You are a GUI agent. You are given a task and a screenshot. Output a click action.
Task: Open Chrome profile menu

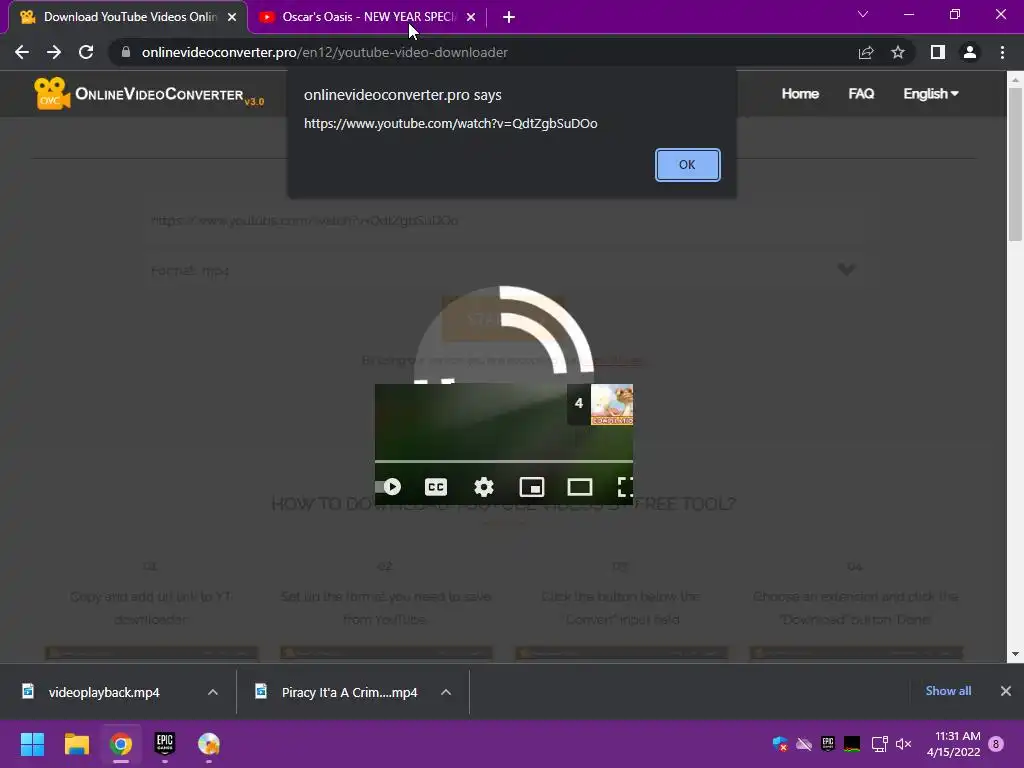click(x=970, y=52)
